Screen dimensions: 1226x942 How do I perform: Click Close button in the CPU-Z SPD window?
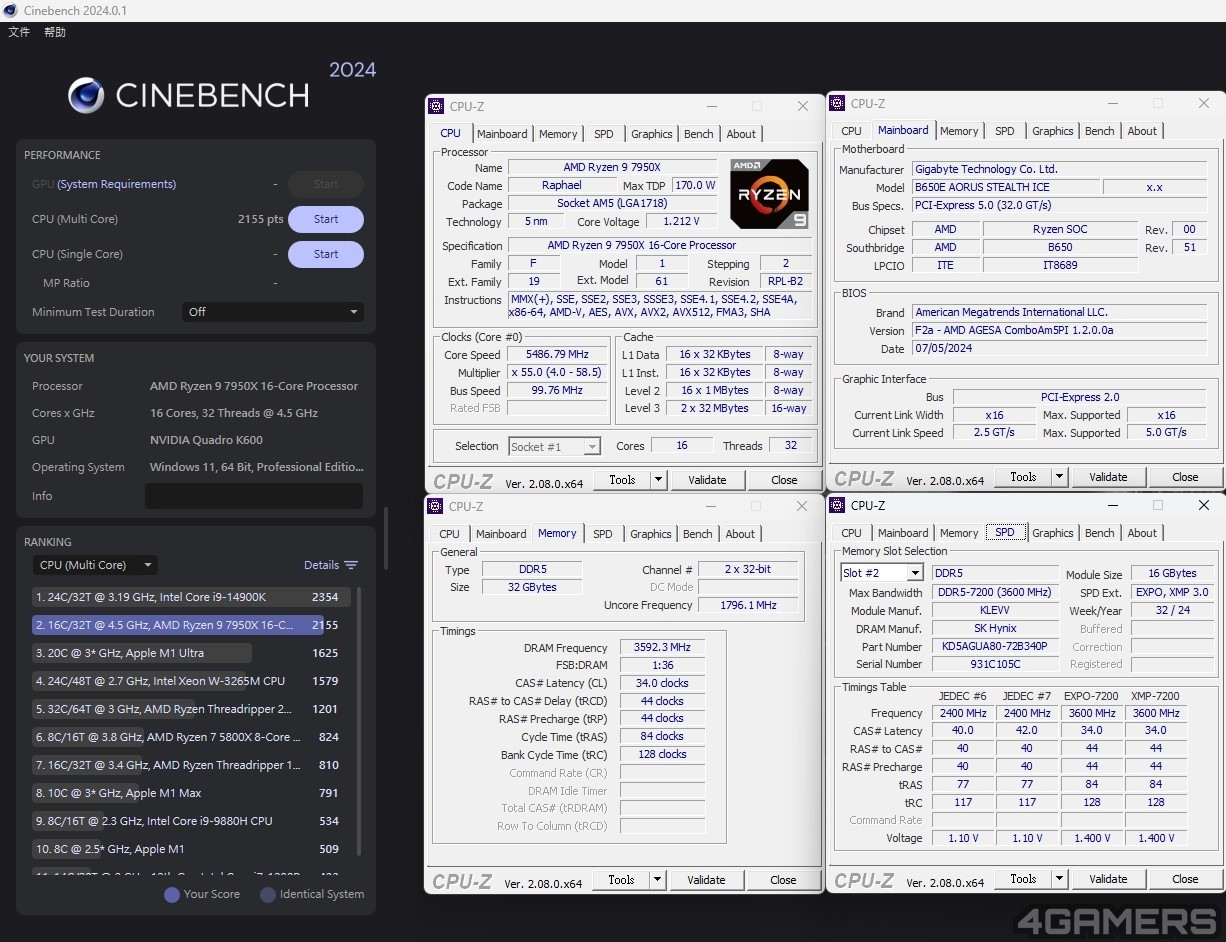pos(1185,879)
